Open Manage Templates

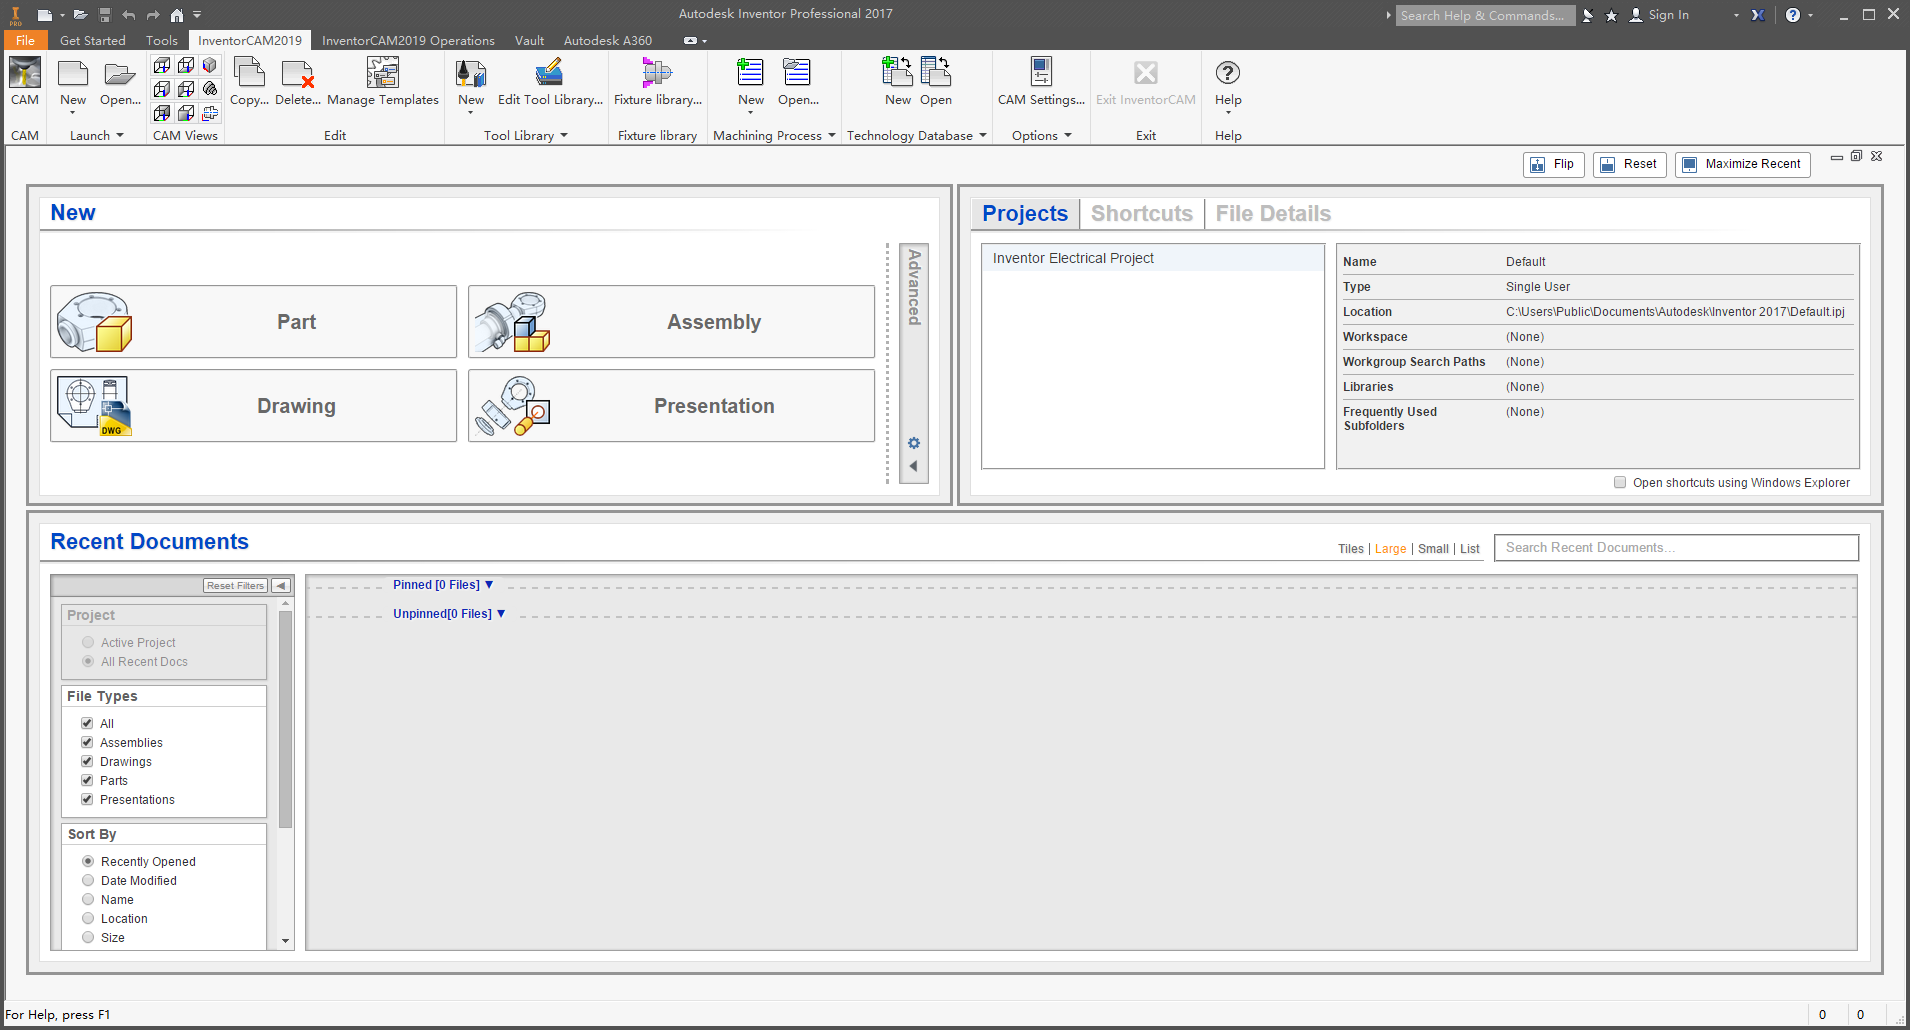pos(383,81)
